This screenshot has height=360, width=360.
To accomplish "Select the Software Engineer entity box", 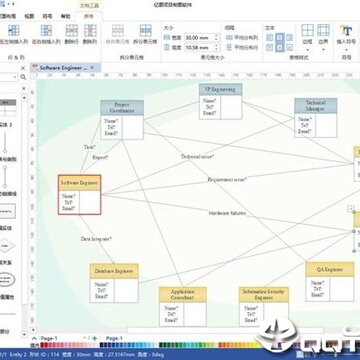I will tap(79, 195).
